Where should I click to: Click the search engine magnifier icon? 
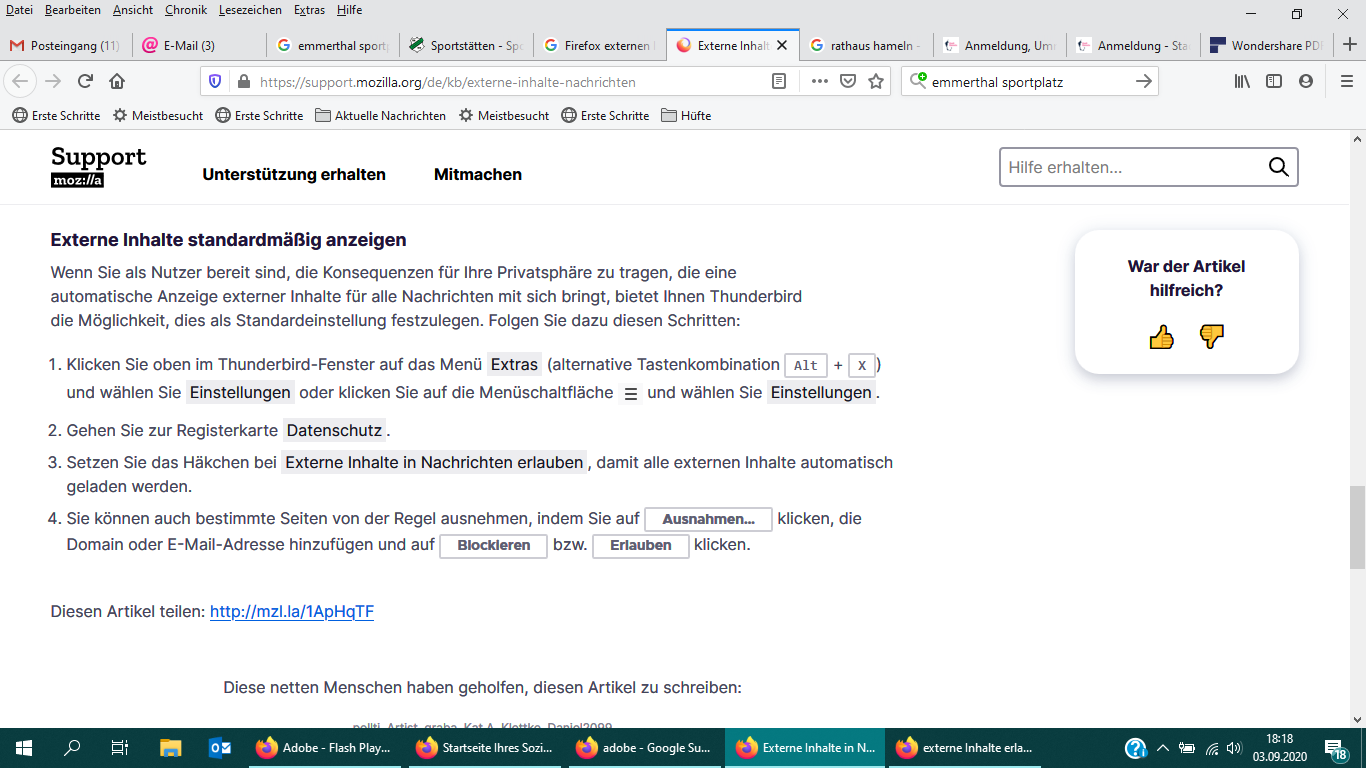918,81
